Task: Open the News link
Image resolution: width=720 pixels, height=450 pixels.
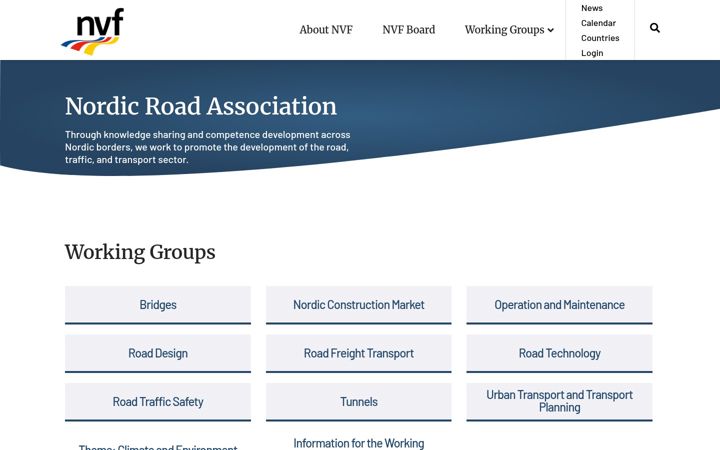Action: tap(591, 8)
